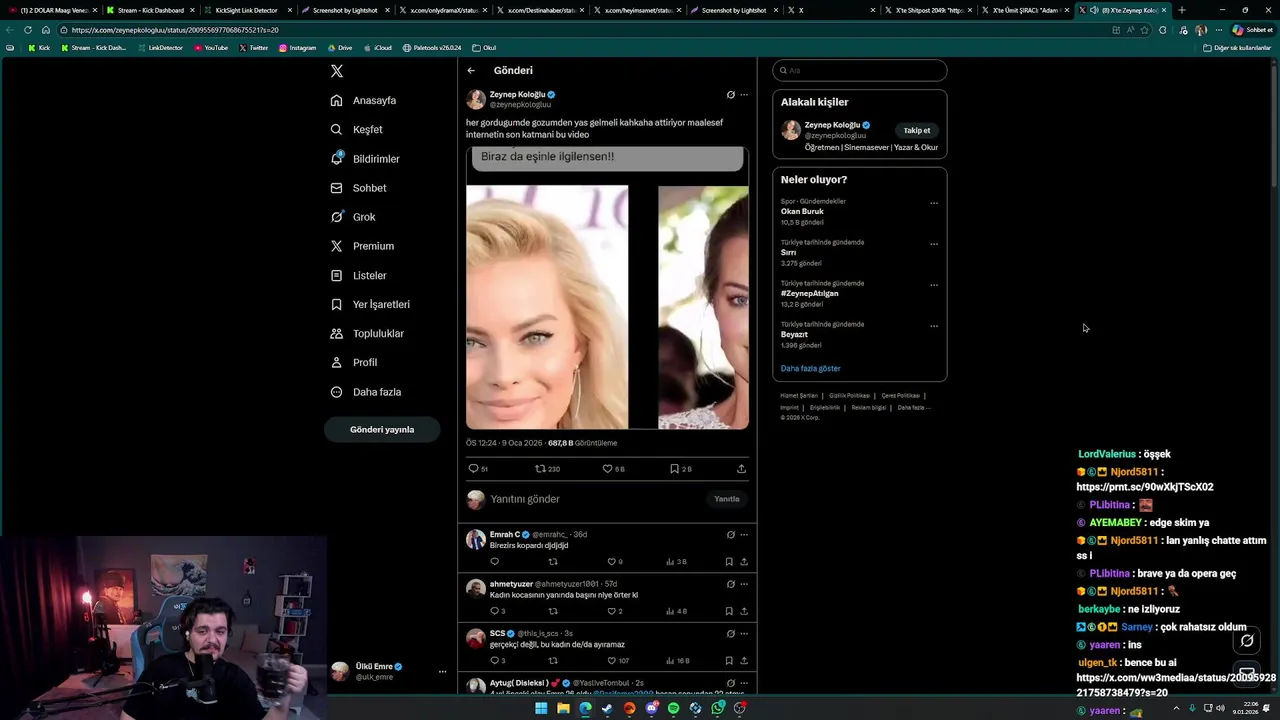Open WhatsApp from taskbar
The width and height of the screenshot is (1280, 720).
click(x=717, y=709)
